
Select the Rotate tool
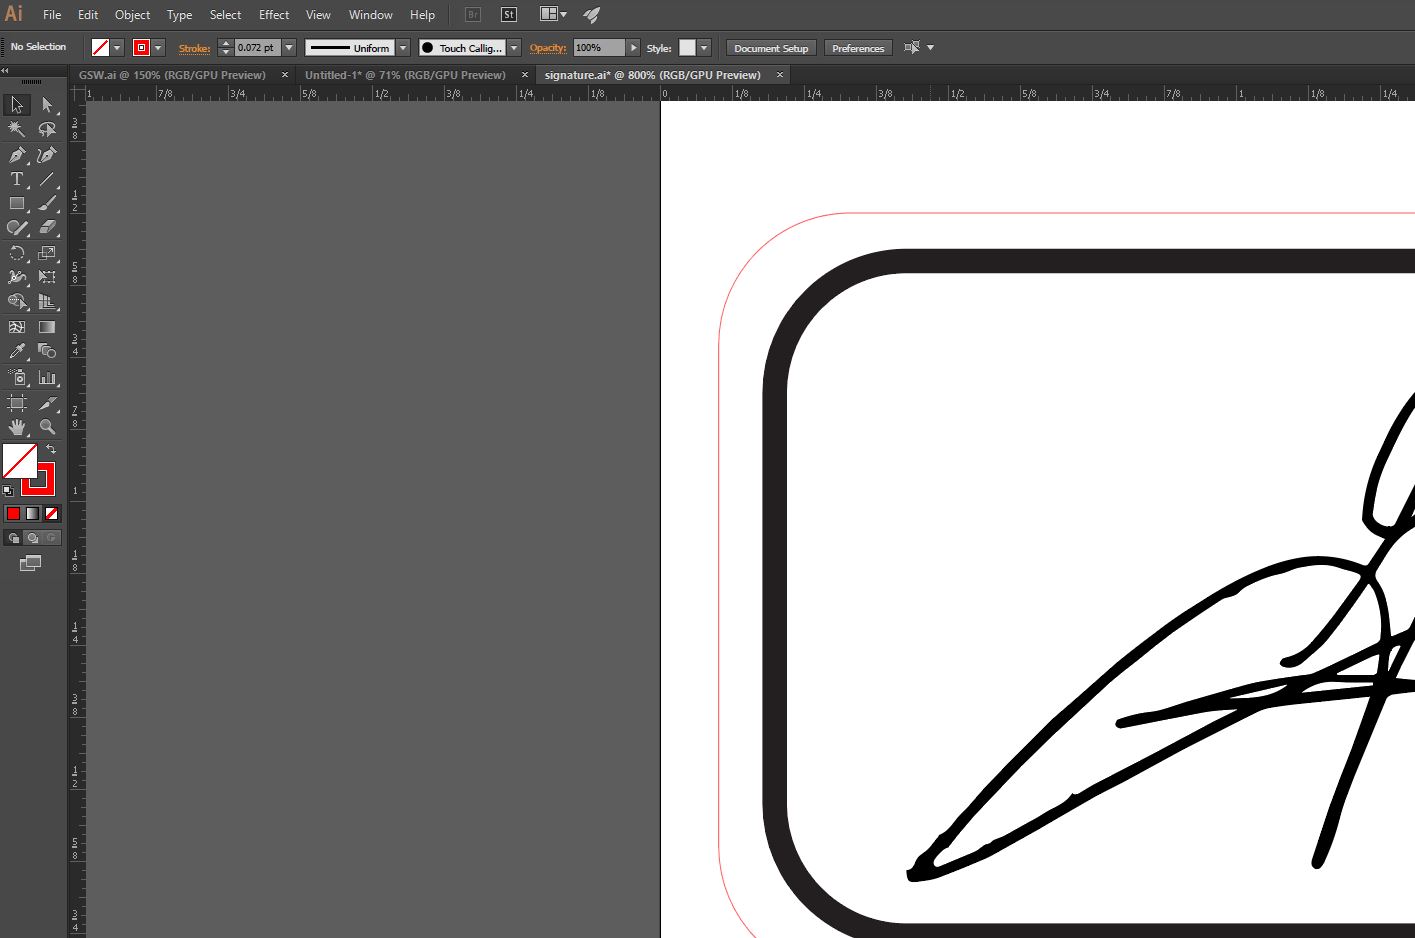tap(17, 253)
